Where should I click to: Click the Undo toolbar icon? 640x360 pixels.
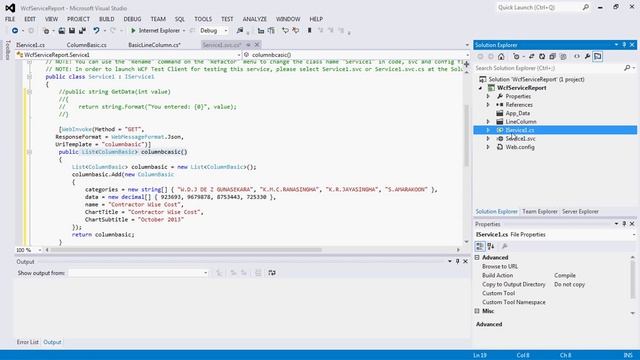96,31
